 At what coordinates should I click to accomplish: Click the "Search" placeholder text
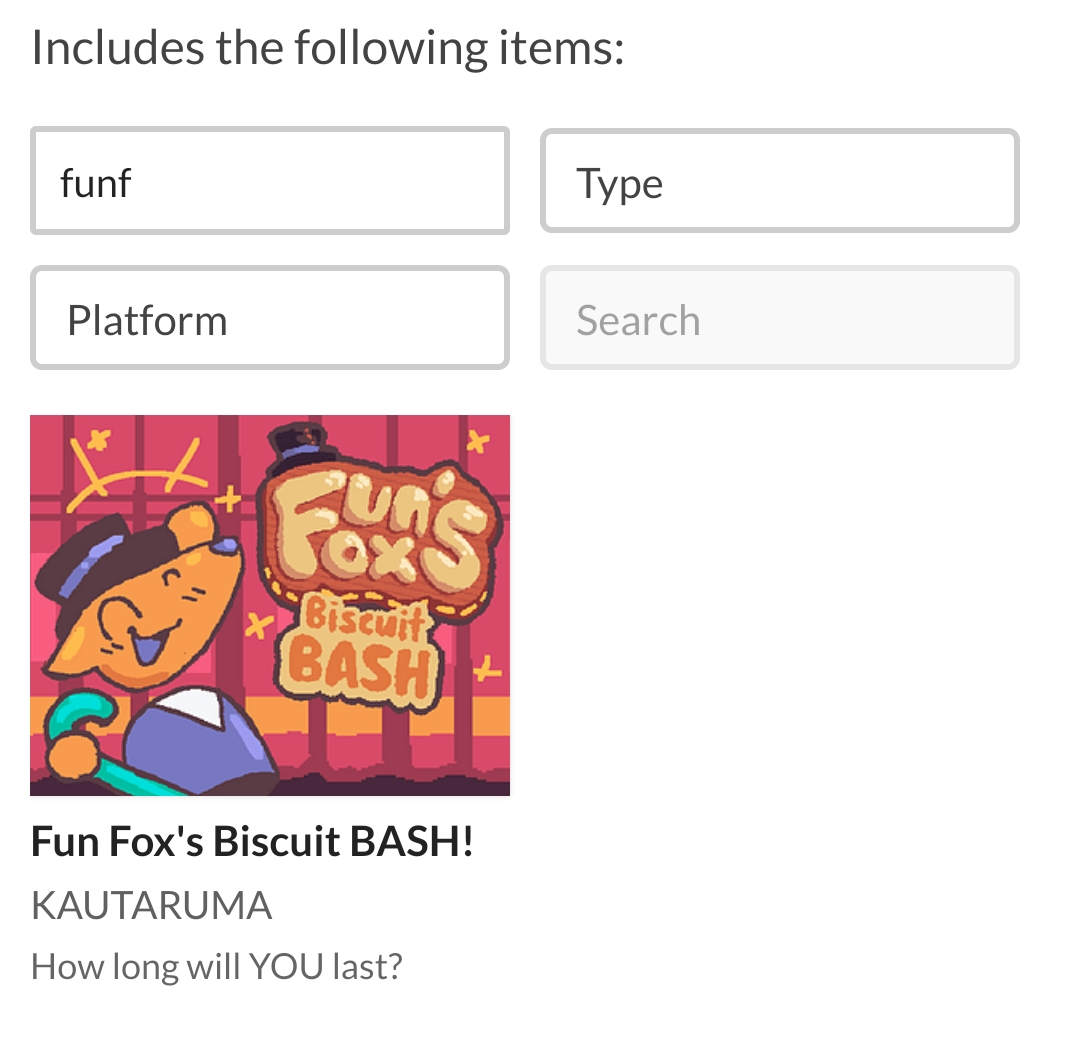point(638,321)
